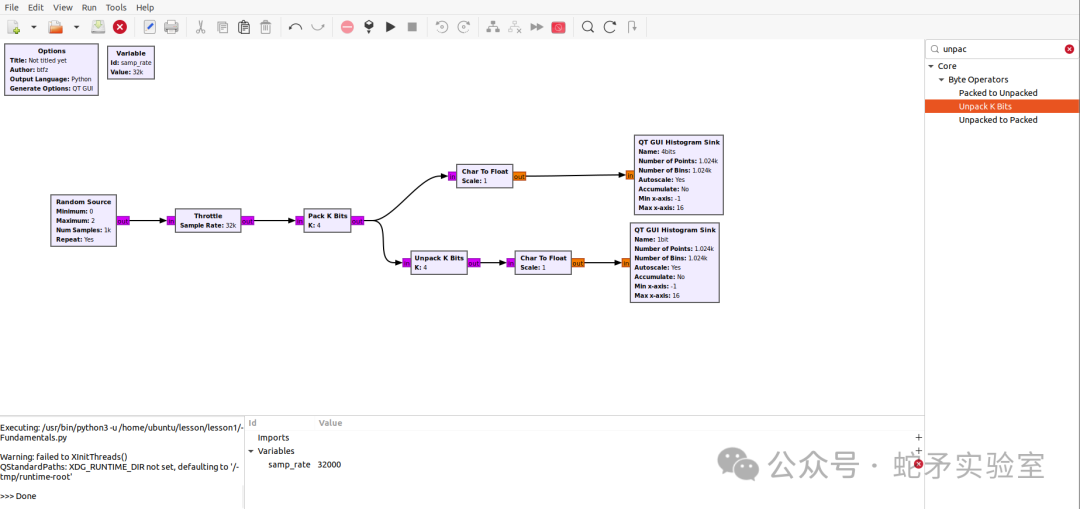
Task: Select the Throttle block
Action: point(207,220)
